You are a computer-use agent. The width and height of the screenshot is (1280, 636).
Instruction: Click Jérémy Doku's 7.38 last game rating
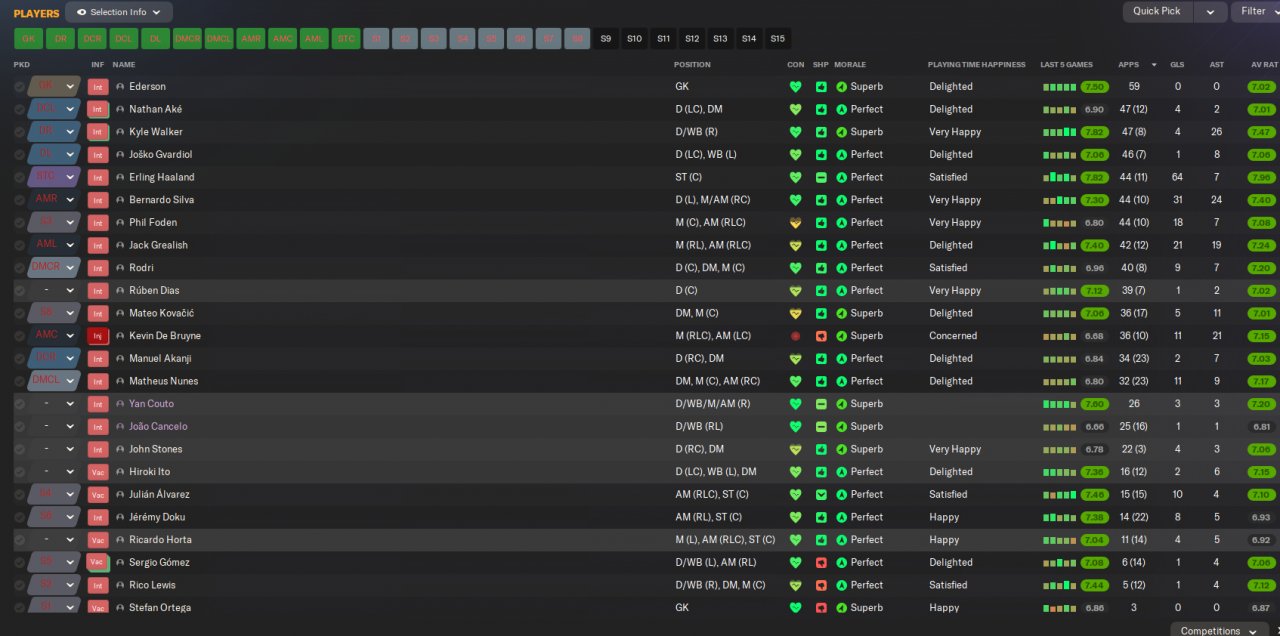(1094, 517)
